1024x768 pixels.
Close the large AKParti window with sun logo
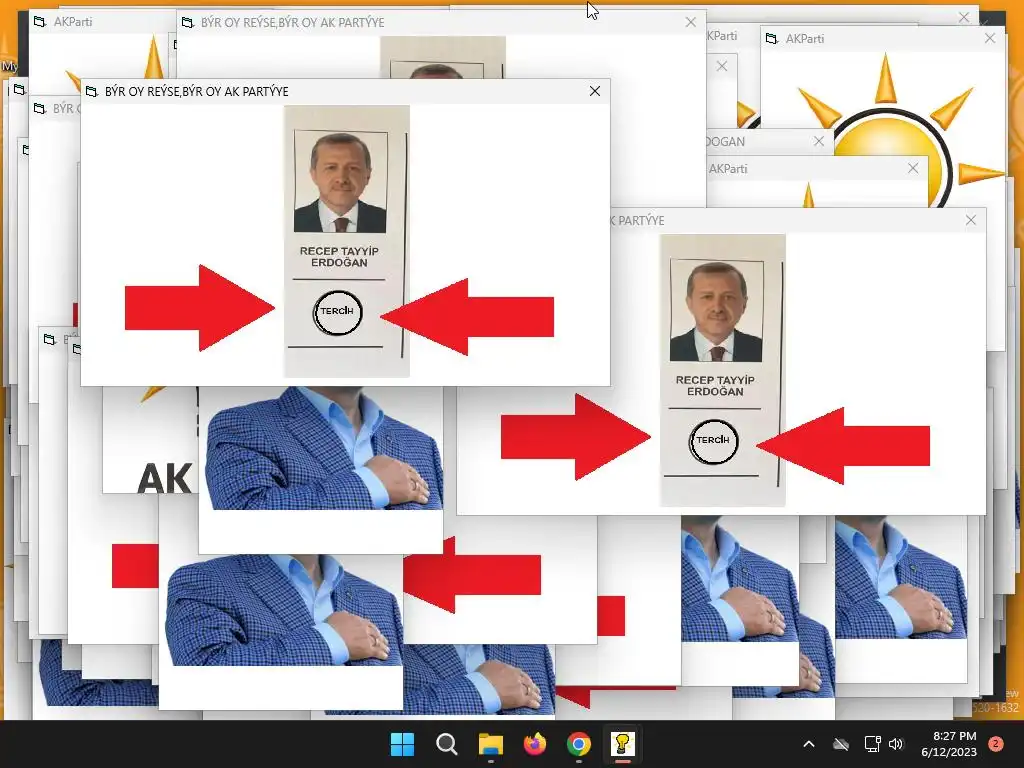coord(990,39)
